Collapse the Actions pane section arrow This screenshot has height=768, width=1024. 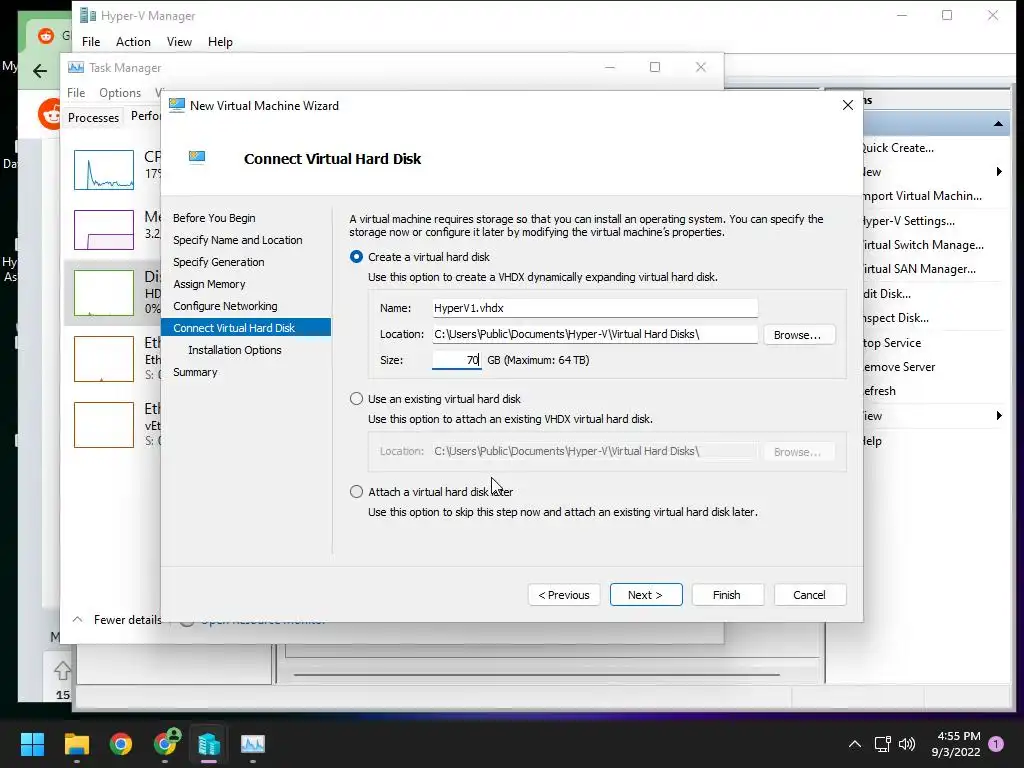click(x=998, y=123)
